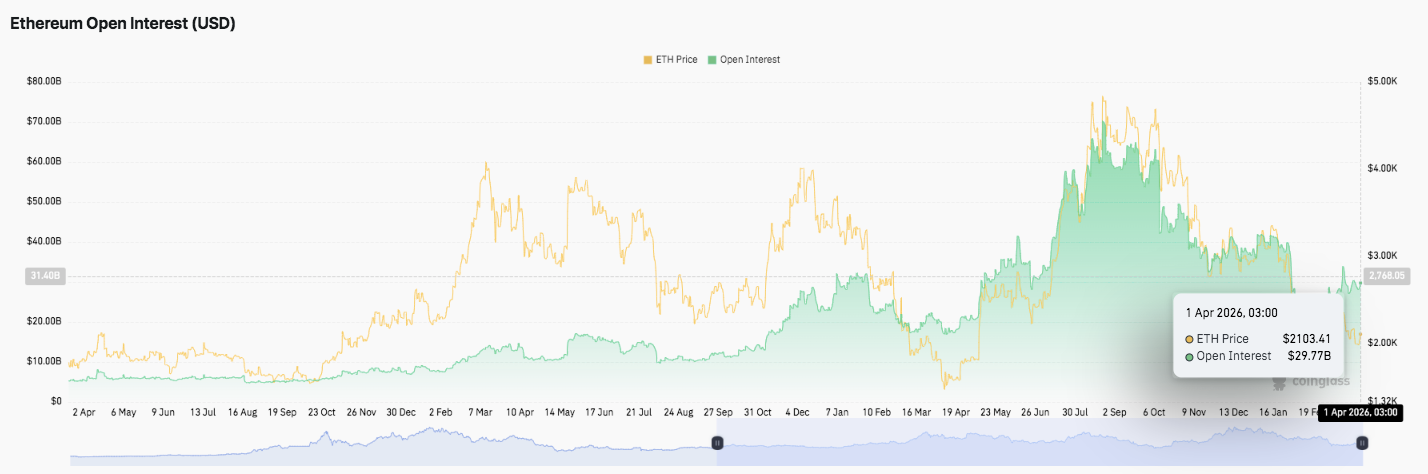This screenshot has width=1428, height=474.
Task: Click the $5.00K price axis label
Action: (x=1384, y=81)
